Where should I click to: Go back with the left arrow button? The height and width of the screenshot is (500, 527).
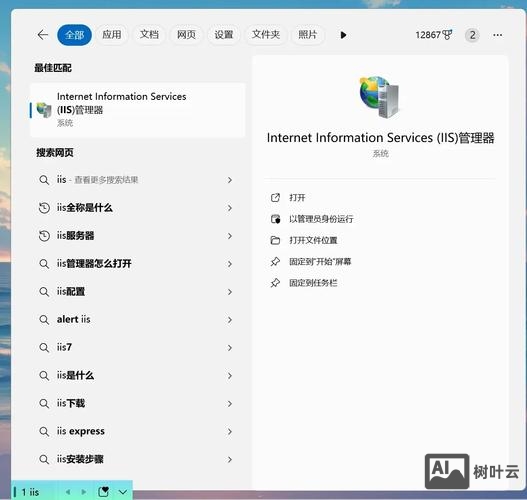pos(43,35)
